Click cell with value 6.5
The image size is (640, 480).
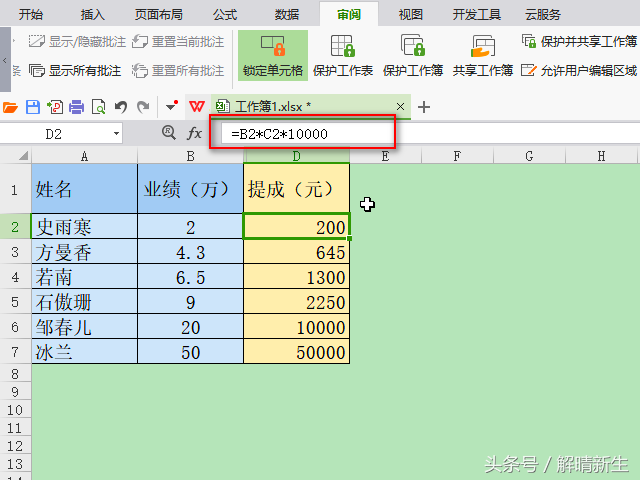tap(191, 277)
